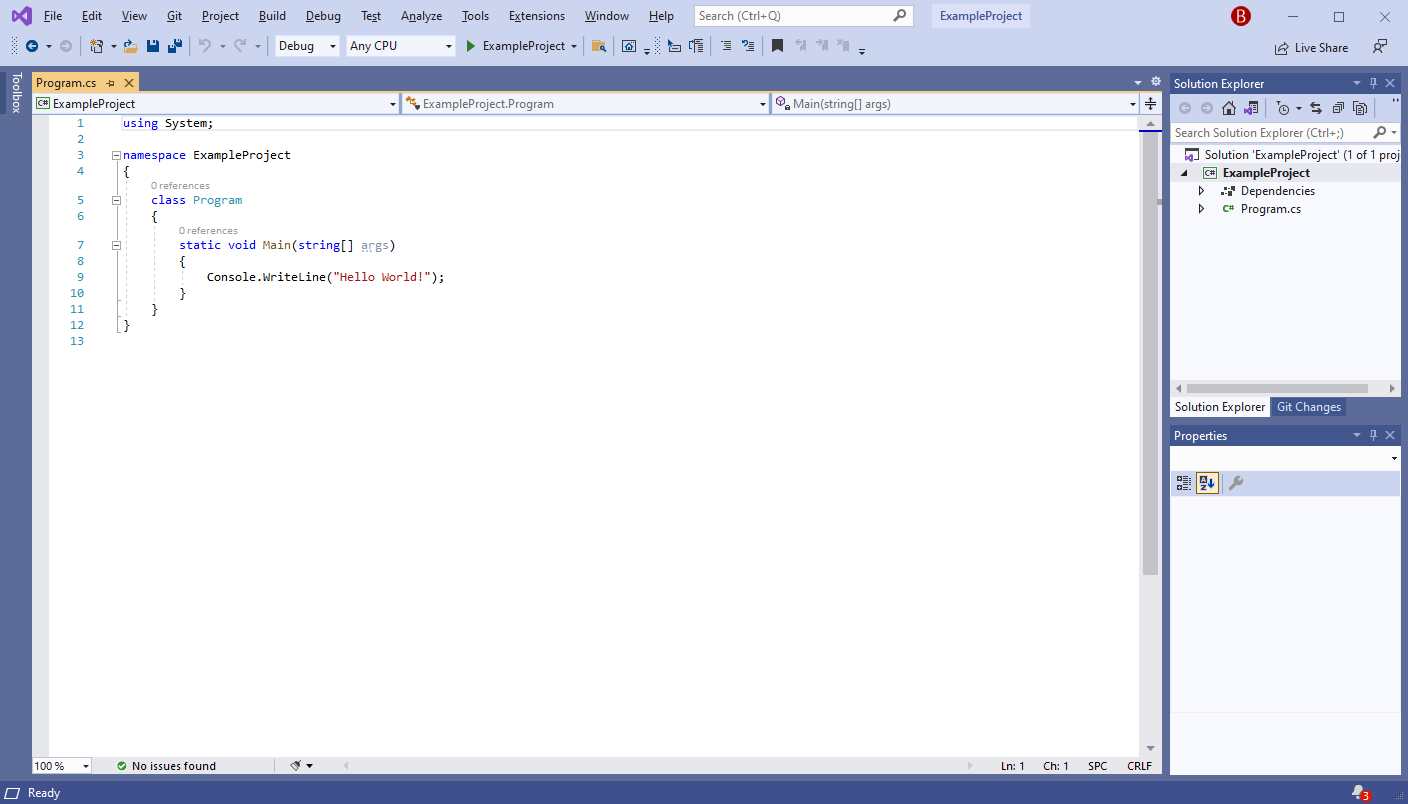Select the Undo icon on the toolbar

click(203, 46)
